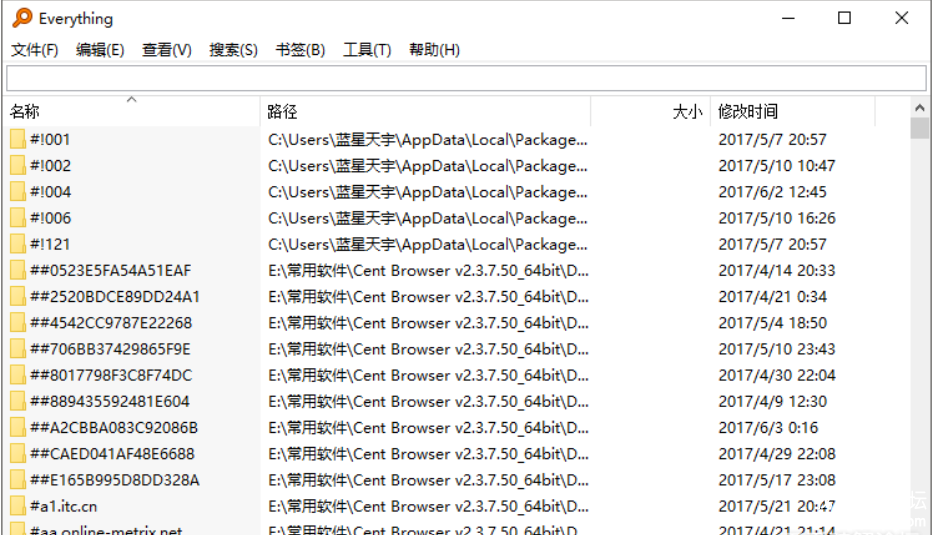Sort by the 大小 column header

coord(650,111)
